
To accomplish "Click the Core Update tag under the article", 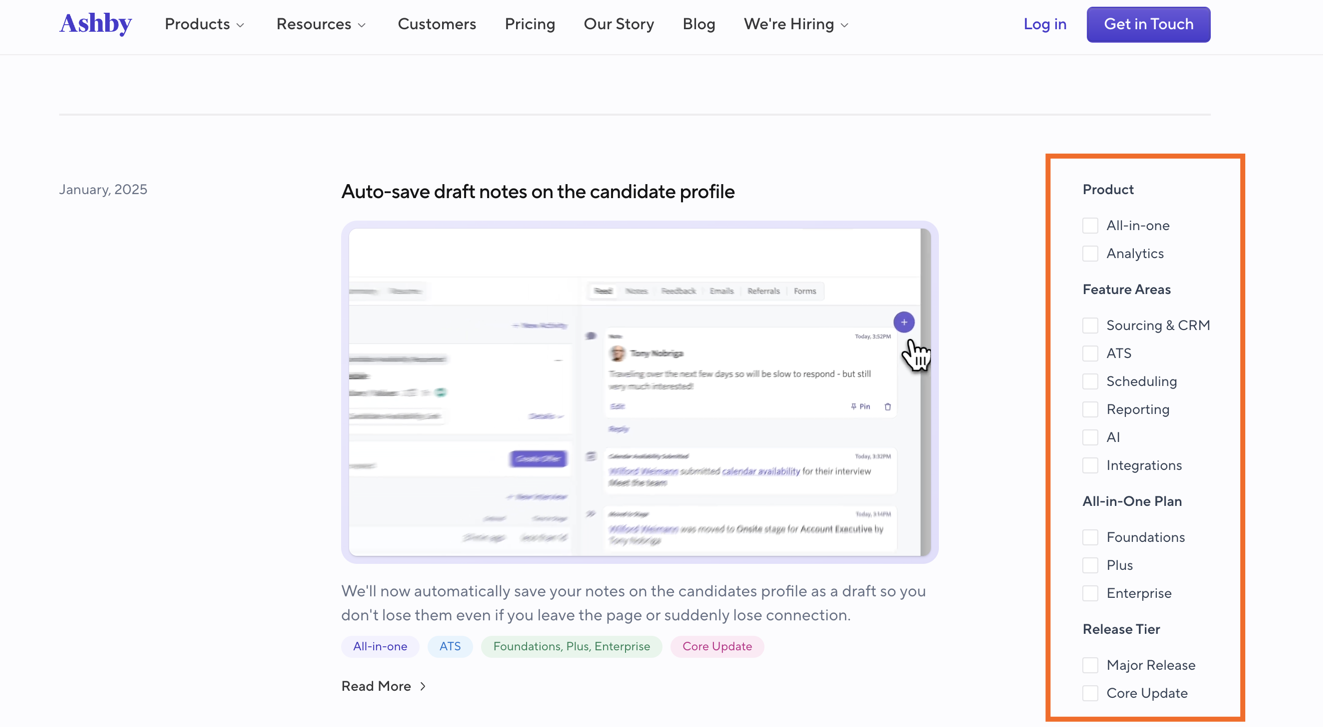I will click(717, 647).
